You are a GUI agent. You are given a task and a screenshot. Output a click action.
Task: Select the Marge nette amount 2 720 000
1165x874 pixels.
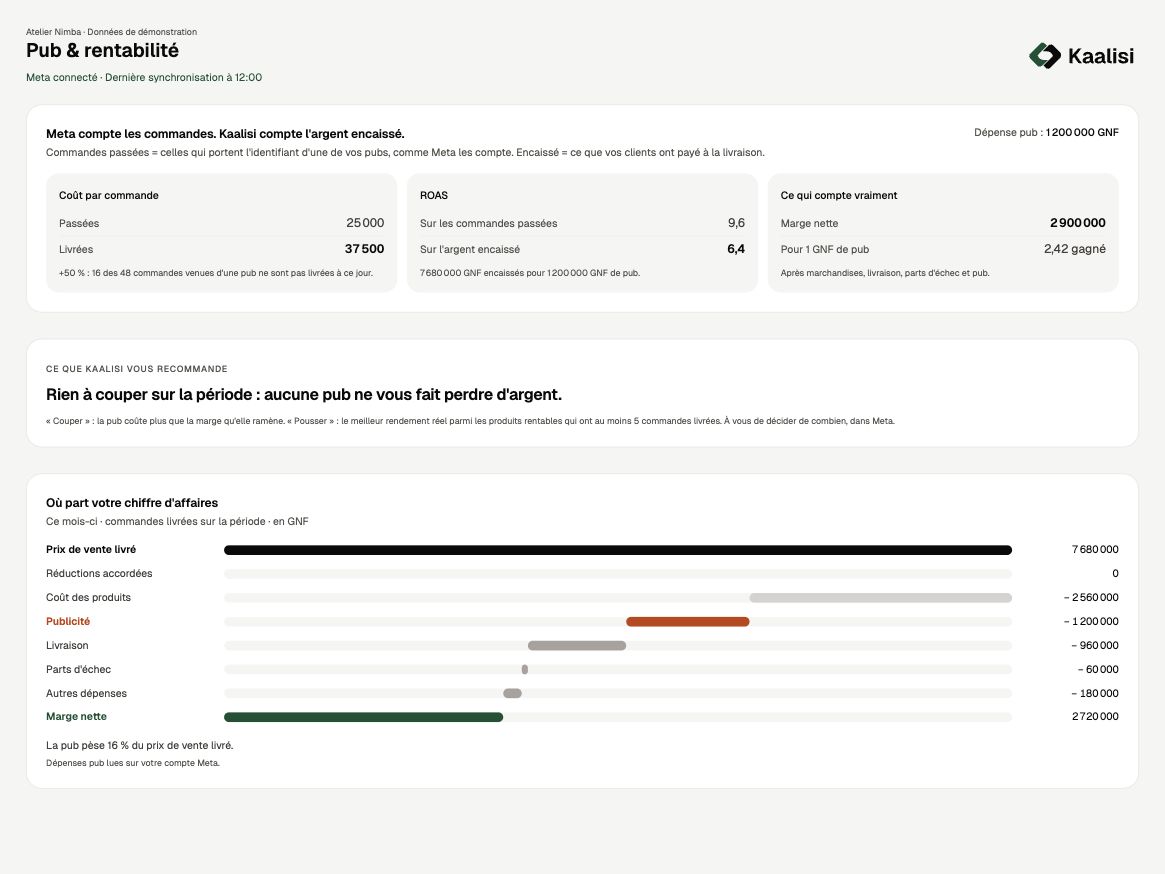[x=1095, y=716]
